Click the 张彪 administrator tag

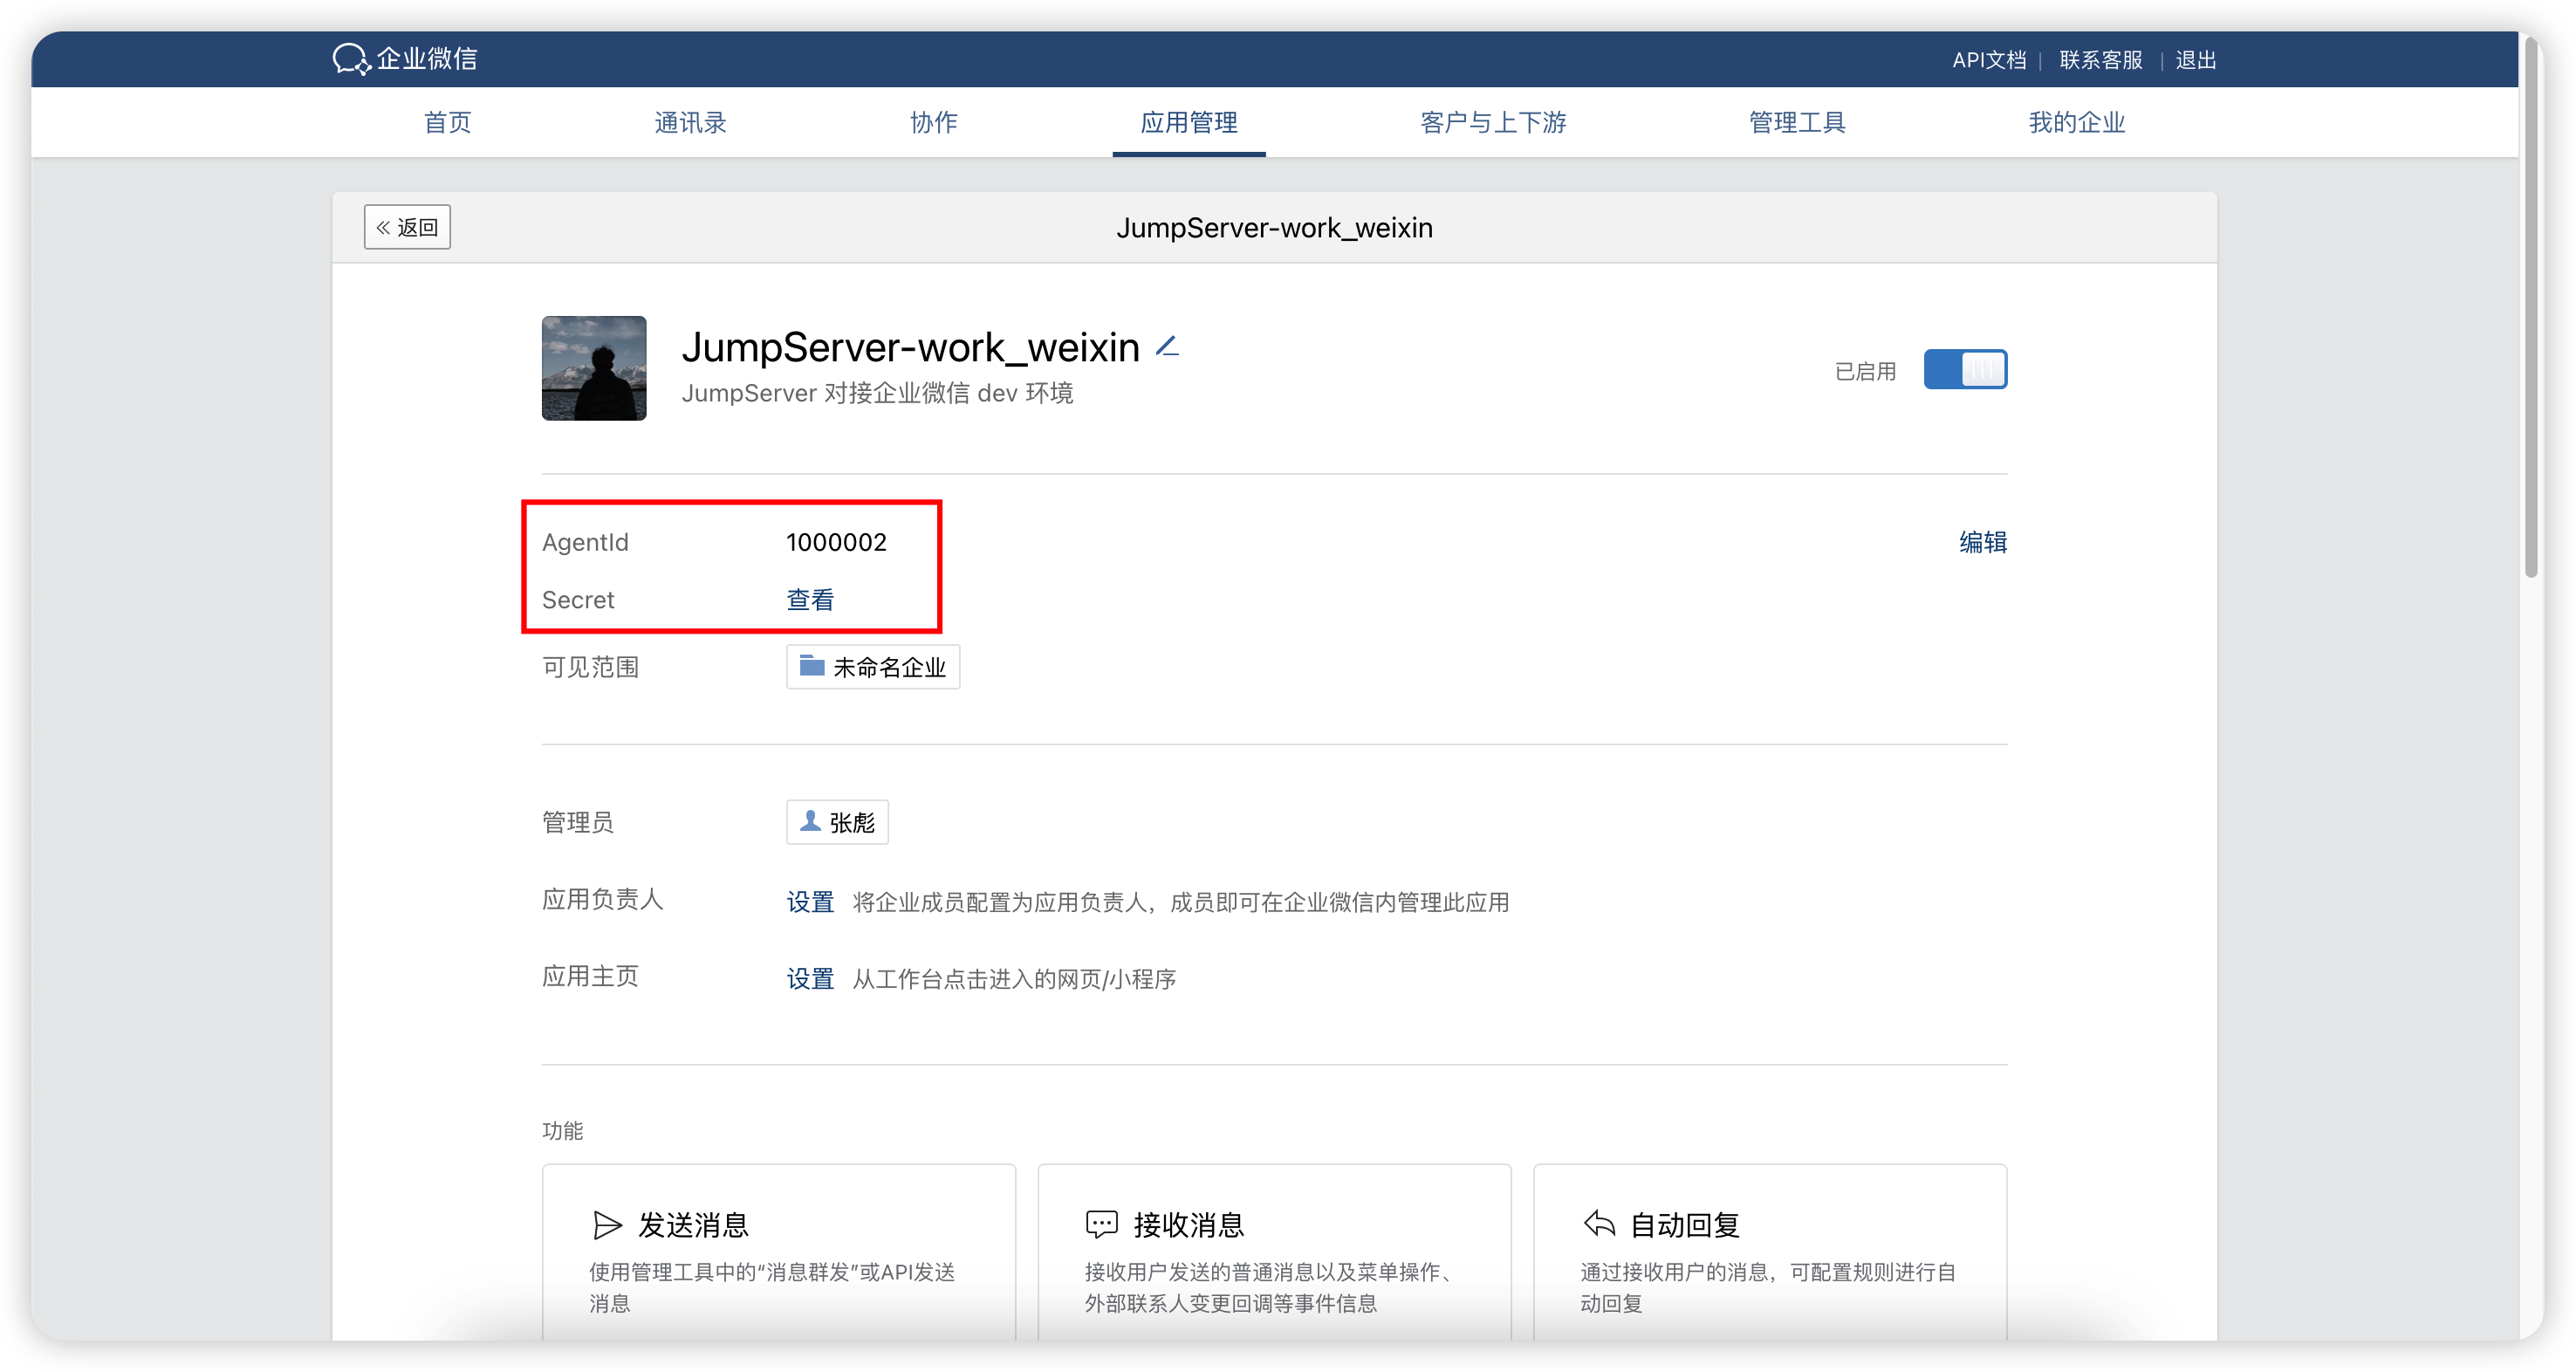(837, 822)
